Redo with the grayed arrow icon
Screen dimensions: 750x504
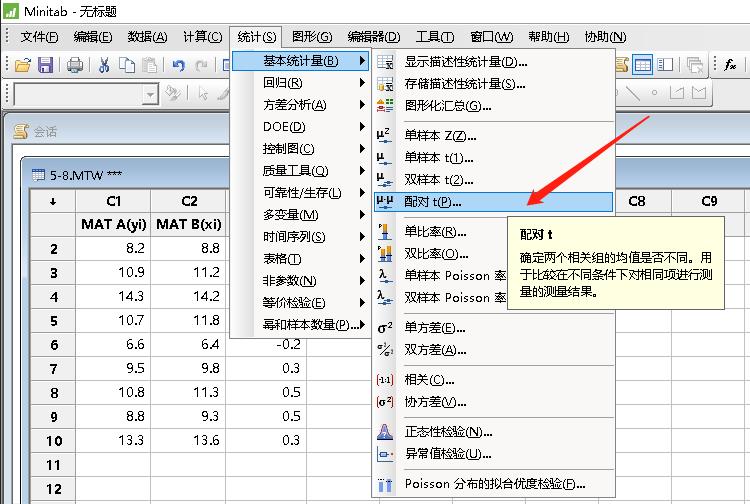pyautogui.click(x=201, y=65)
